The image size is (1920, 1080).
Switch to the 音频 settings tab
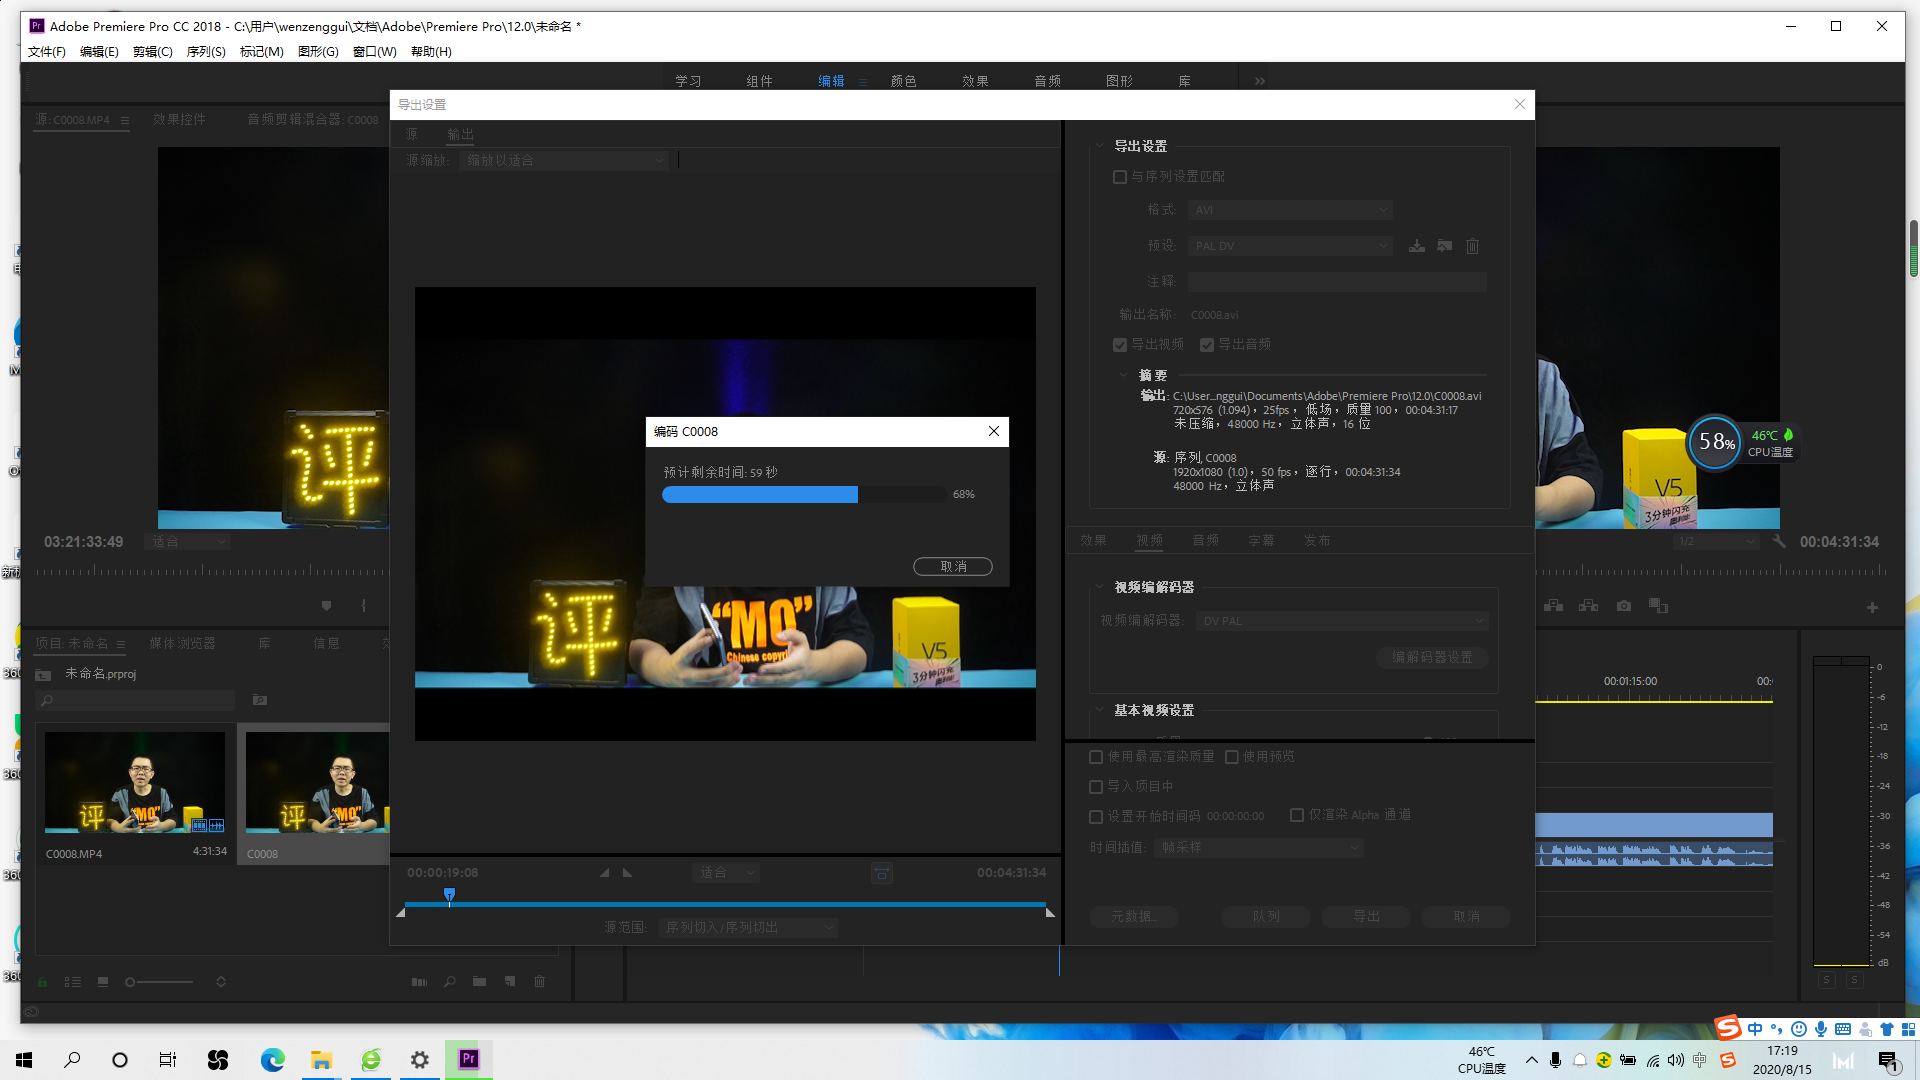pyautogui.click(x=1205, y=540)
